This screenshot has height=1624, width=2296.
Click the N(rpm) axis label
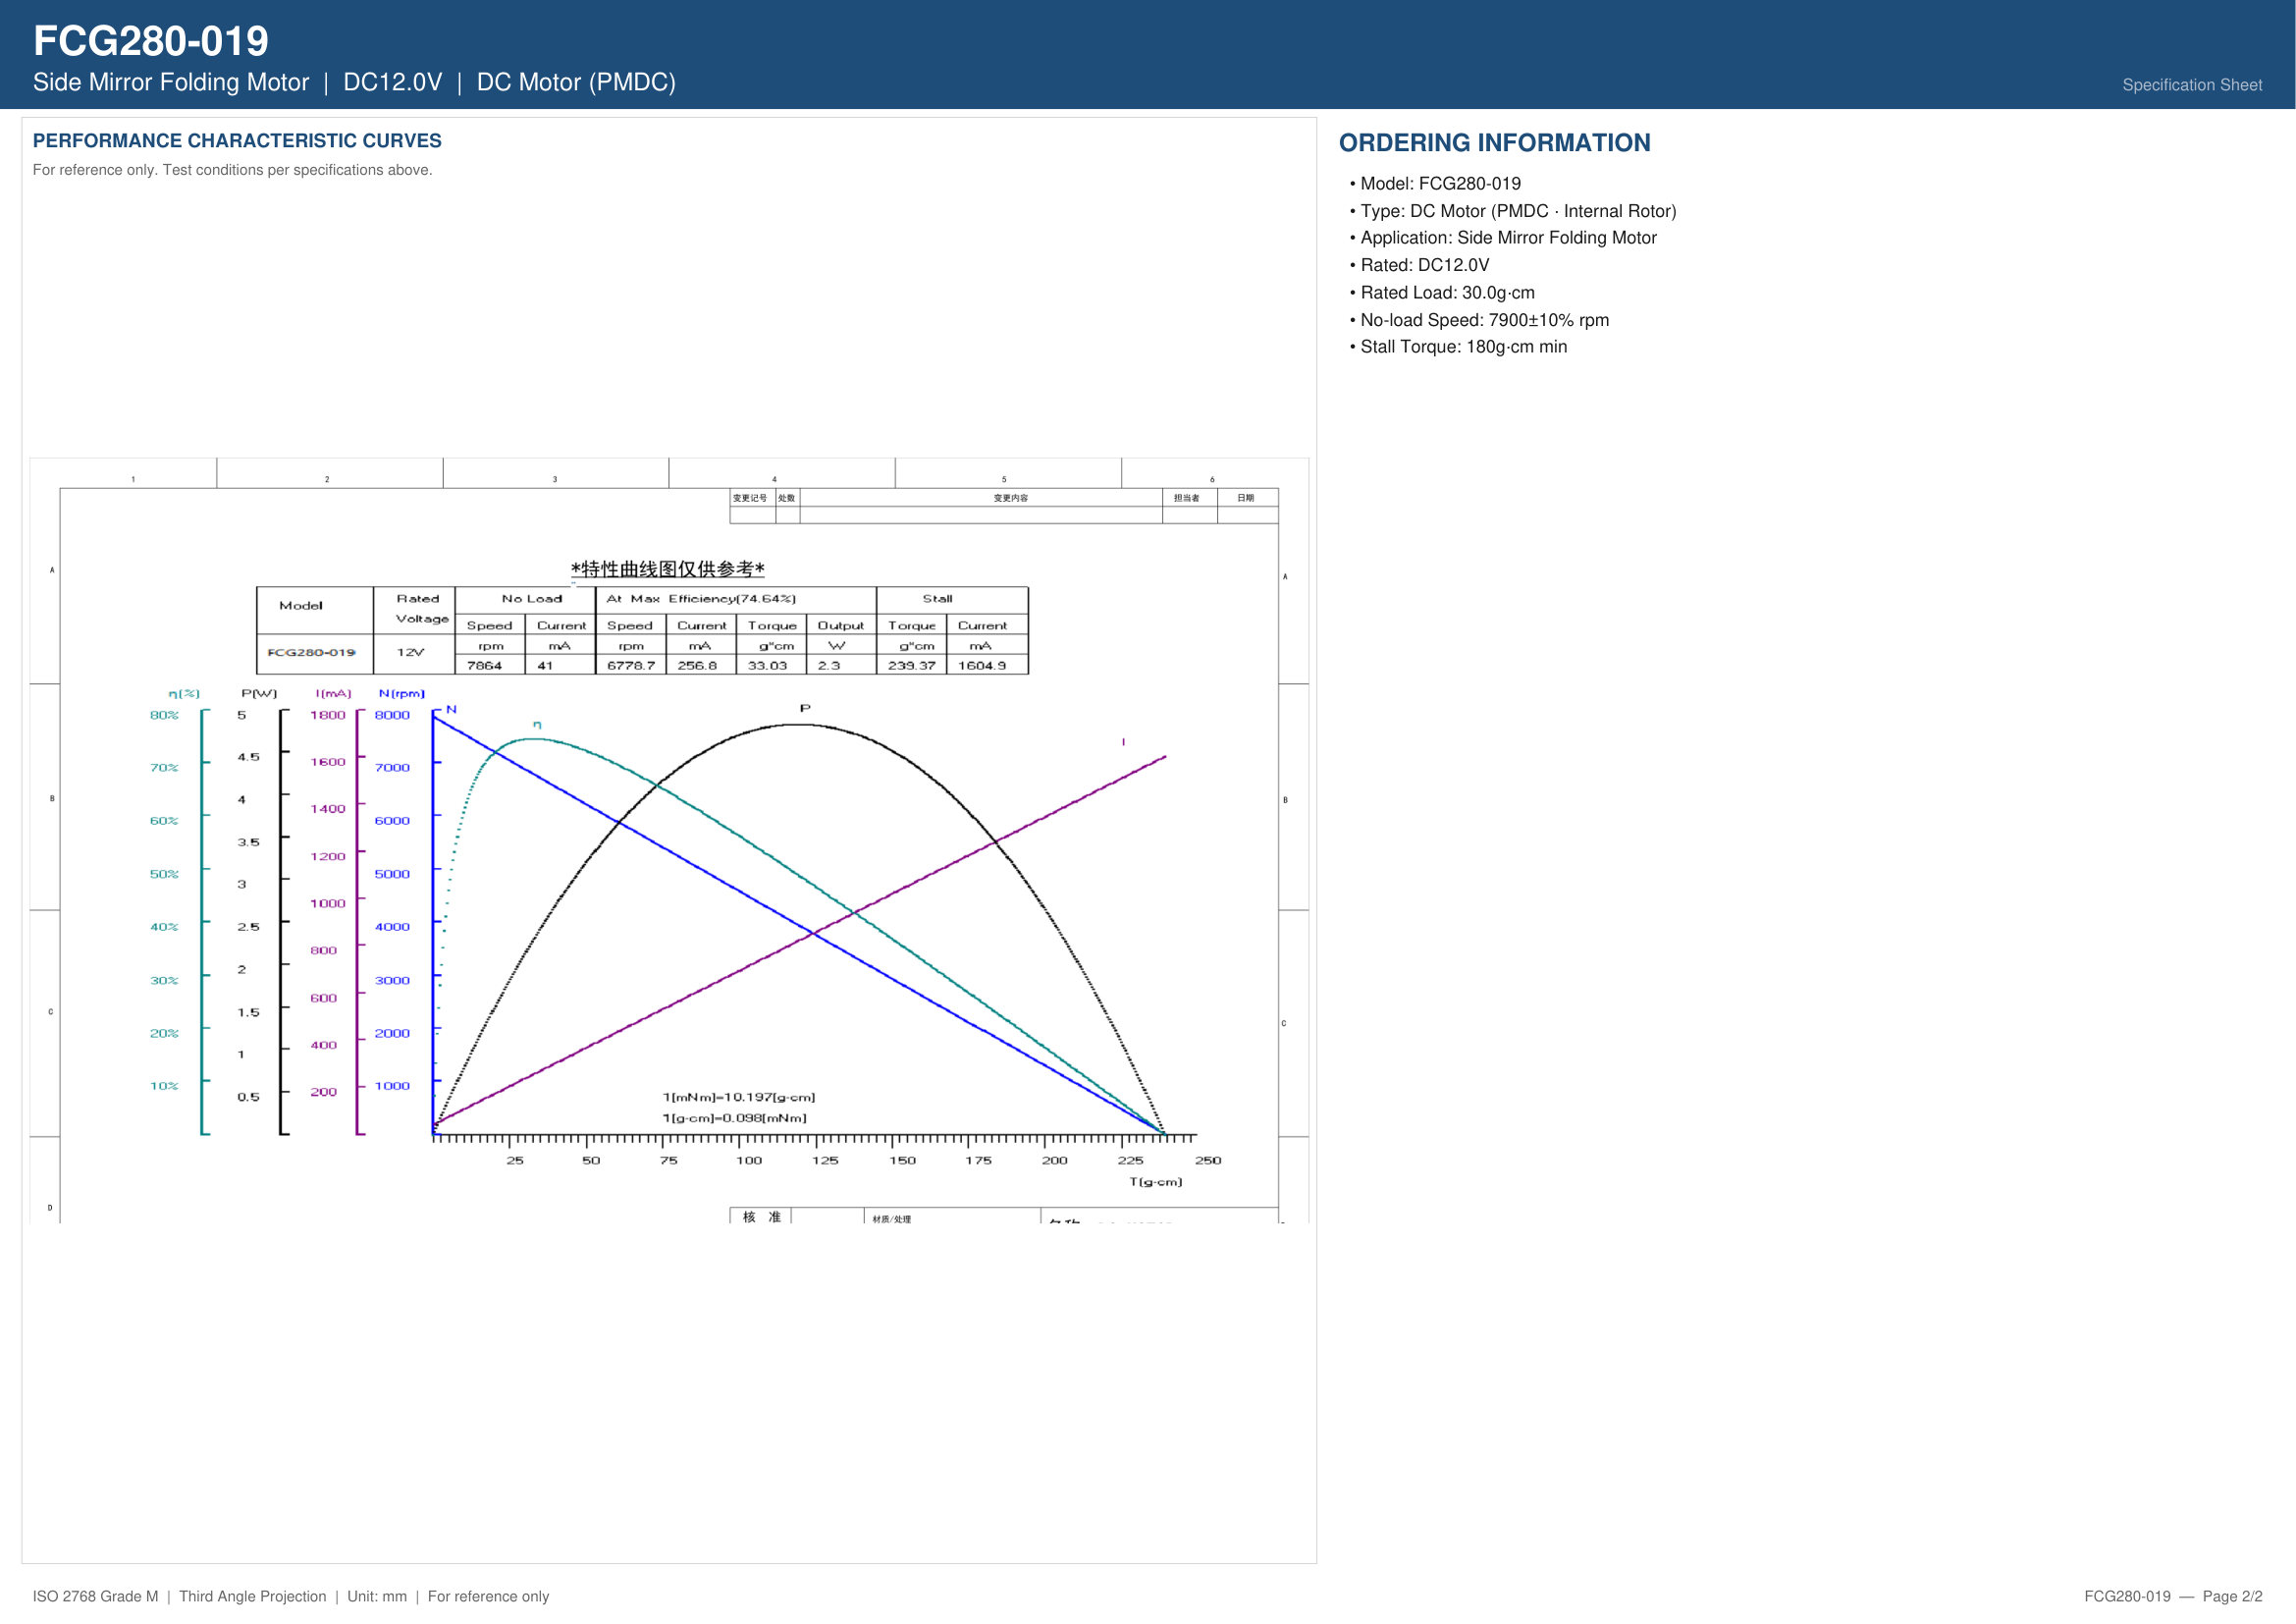point(402,694)
